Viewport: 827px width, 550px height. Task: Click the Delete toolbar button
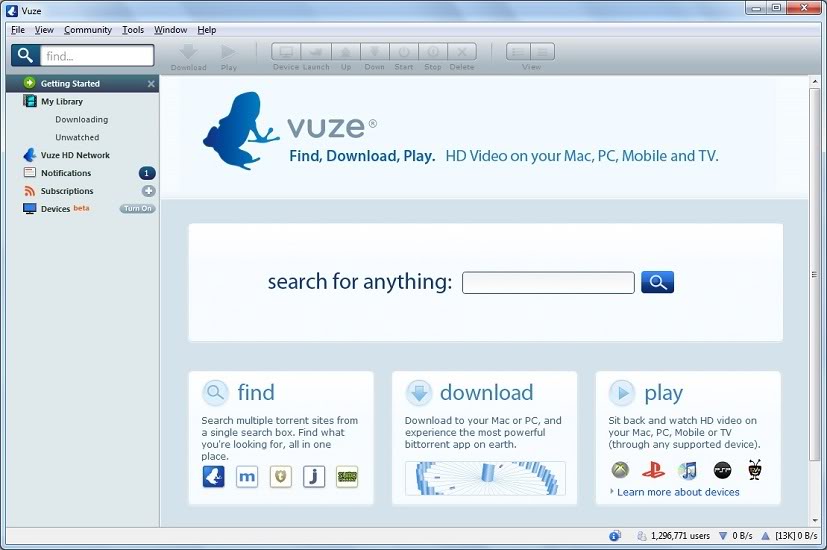(462, 52)
